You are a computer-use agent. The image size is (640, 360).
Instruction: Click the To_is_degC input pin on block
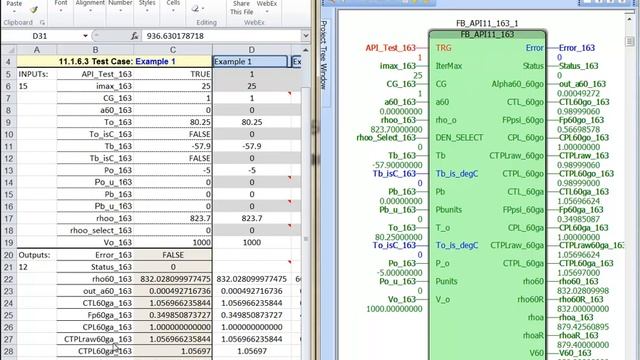point(456,245)
